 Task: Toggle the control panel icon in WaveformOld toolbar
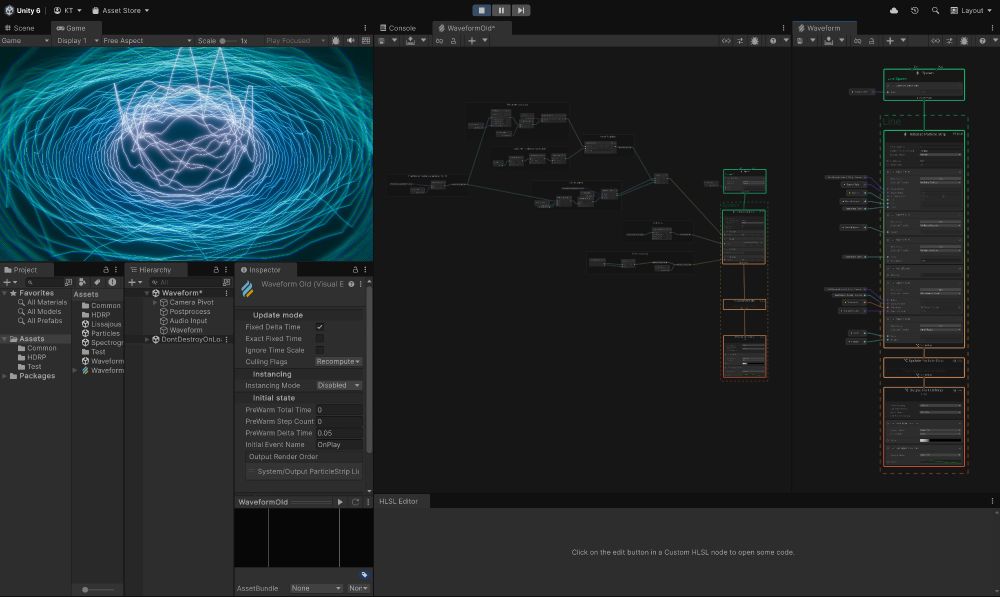click(x=740, y=41)
